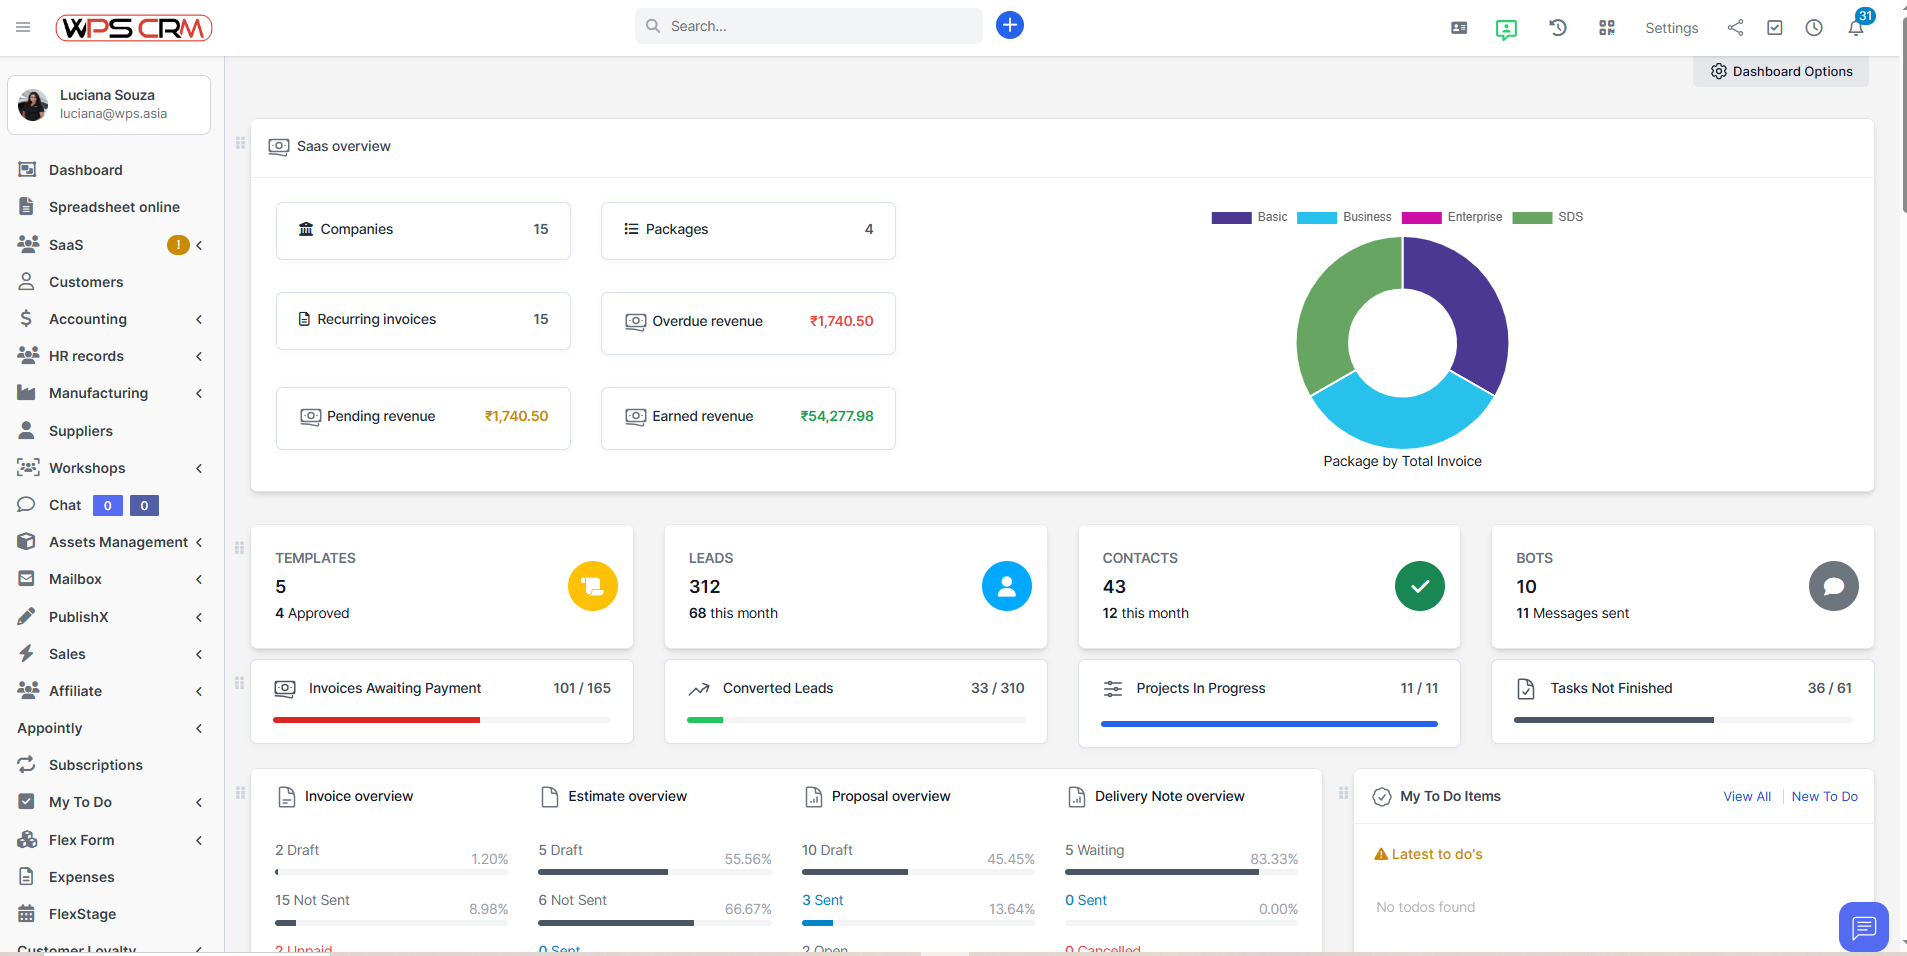Click the QR grid icon in header

point(1607,28)
